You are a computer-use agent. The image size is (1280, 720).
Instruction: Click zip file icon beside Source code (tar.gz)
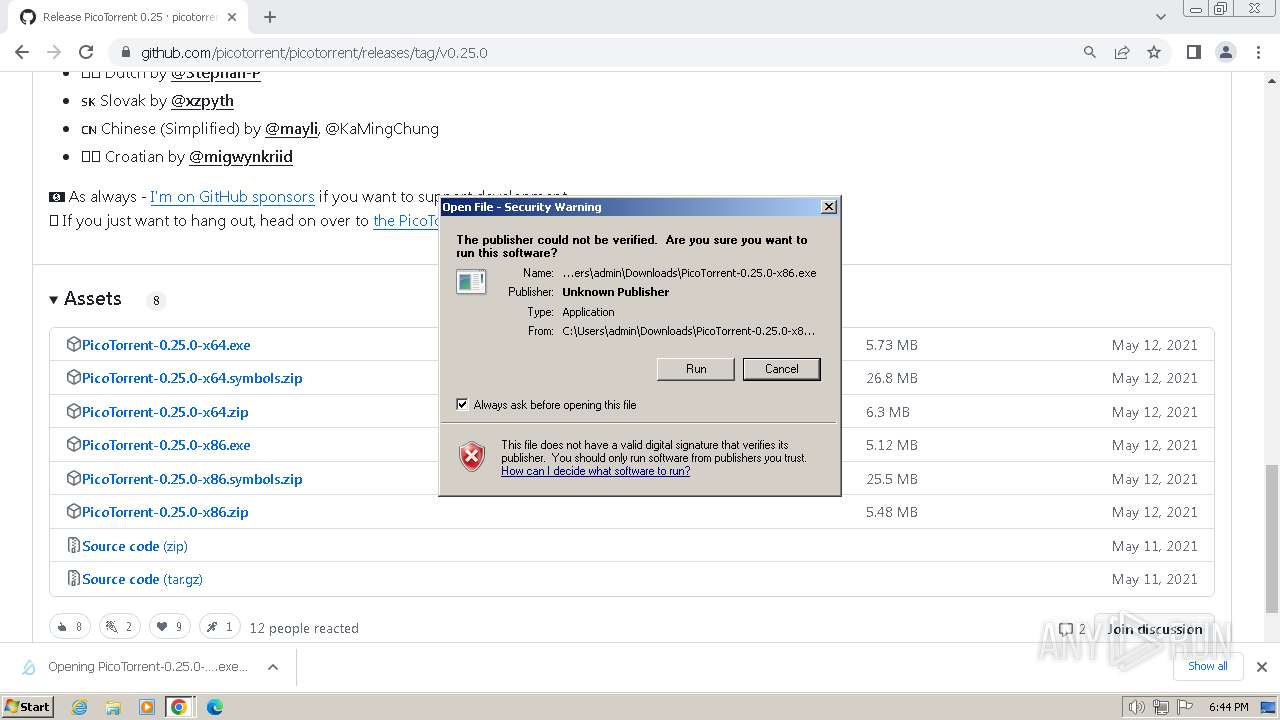(x=73, y=578)
